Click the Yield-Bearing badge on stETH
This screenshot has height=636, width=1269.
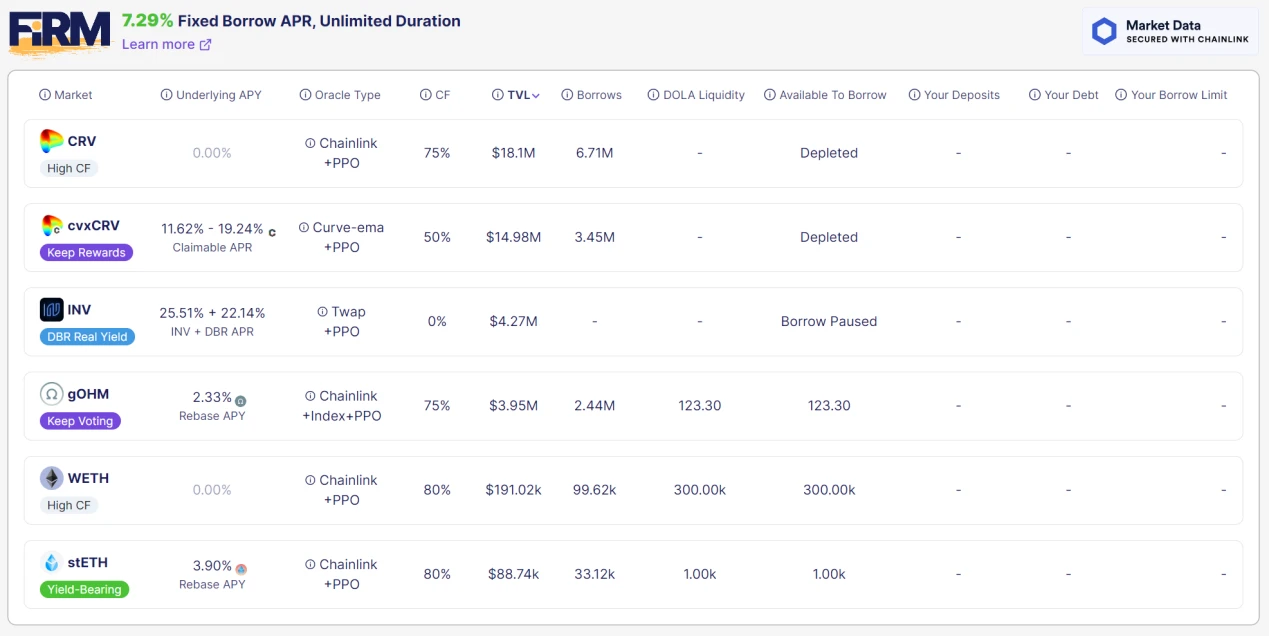84,590
